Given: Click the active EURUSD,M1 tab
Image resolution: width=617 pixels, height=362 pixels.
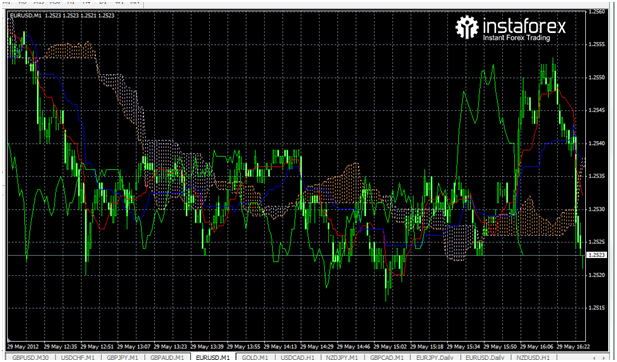Looking at the screenshot, I should tap(212, 357).
